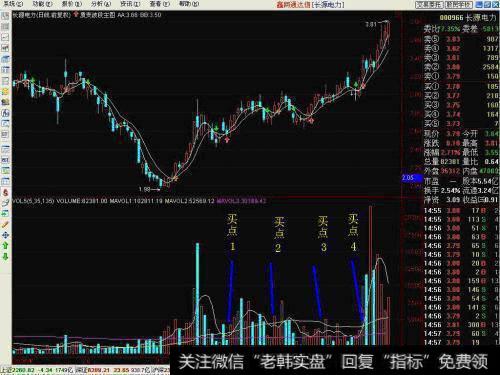Open the 系统 menu
This screenshot has height=375, width=500.
[13, 4]
